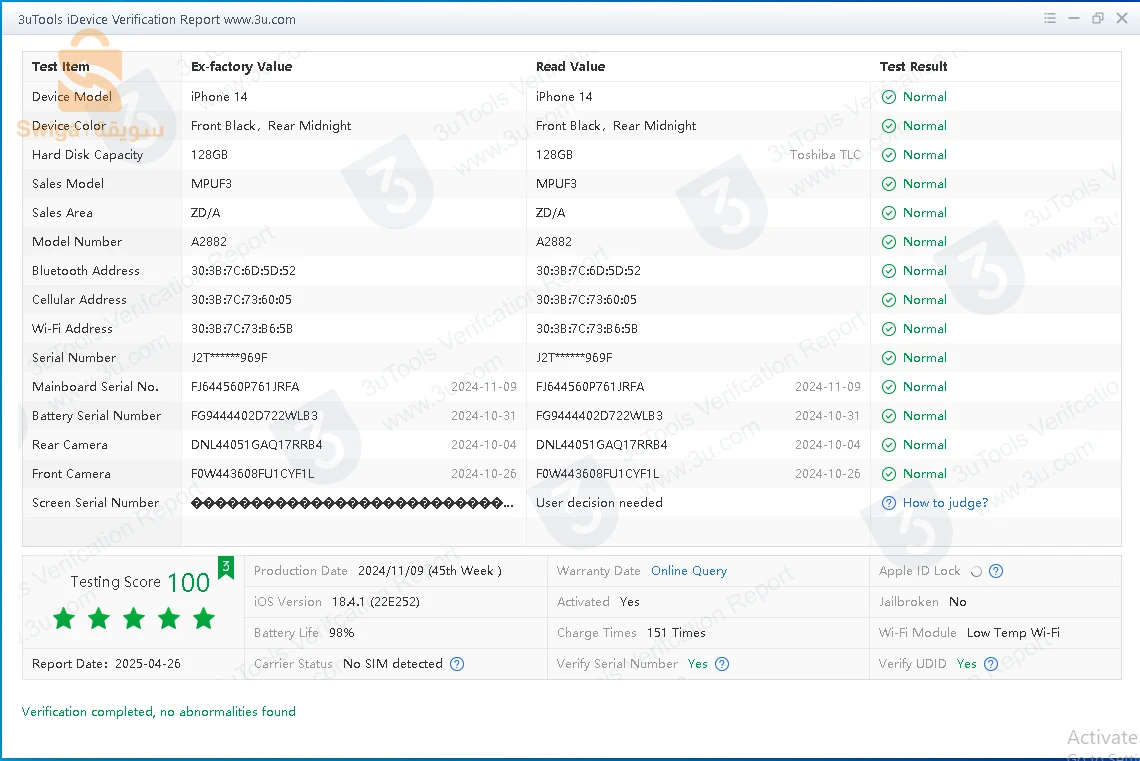Screen dimensions: 1140x761
Task: Click the Report Date 2025-04-26 text
Action: click(x=106, y=664)
